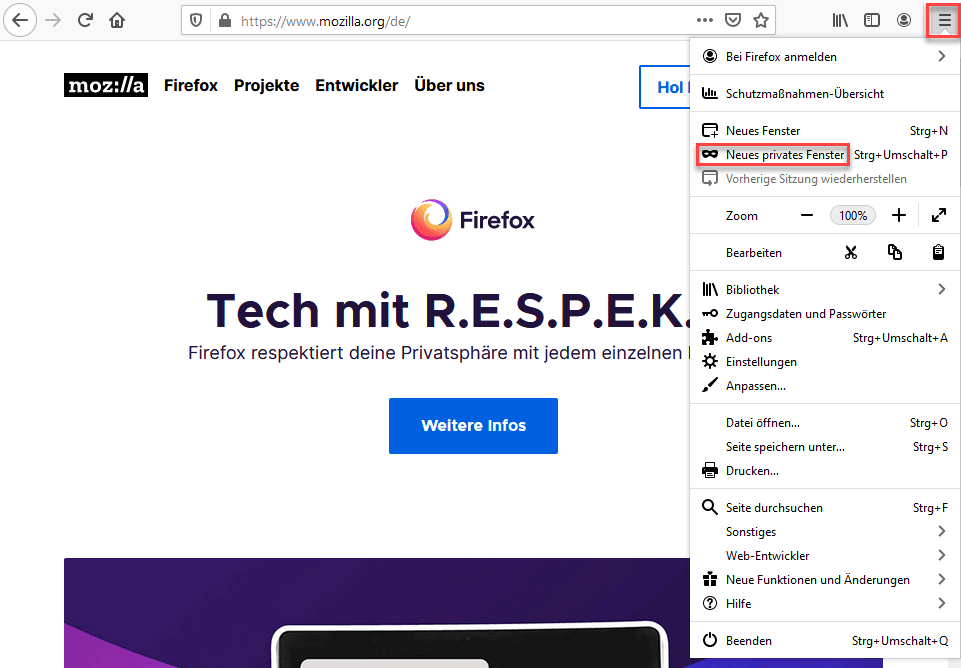
Task: Go to the home page icon
Action: click(x=117, y=20)
